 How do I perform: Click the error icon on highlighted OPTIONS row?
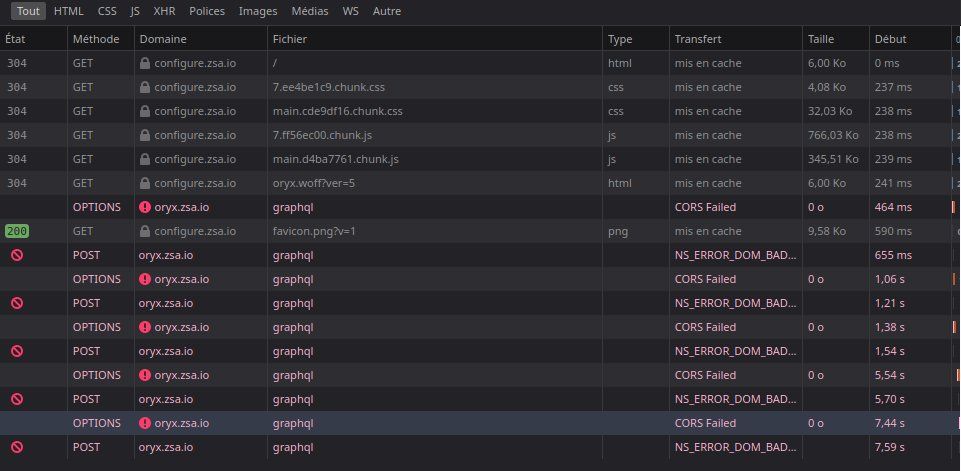[145, 423]
